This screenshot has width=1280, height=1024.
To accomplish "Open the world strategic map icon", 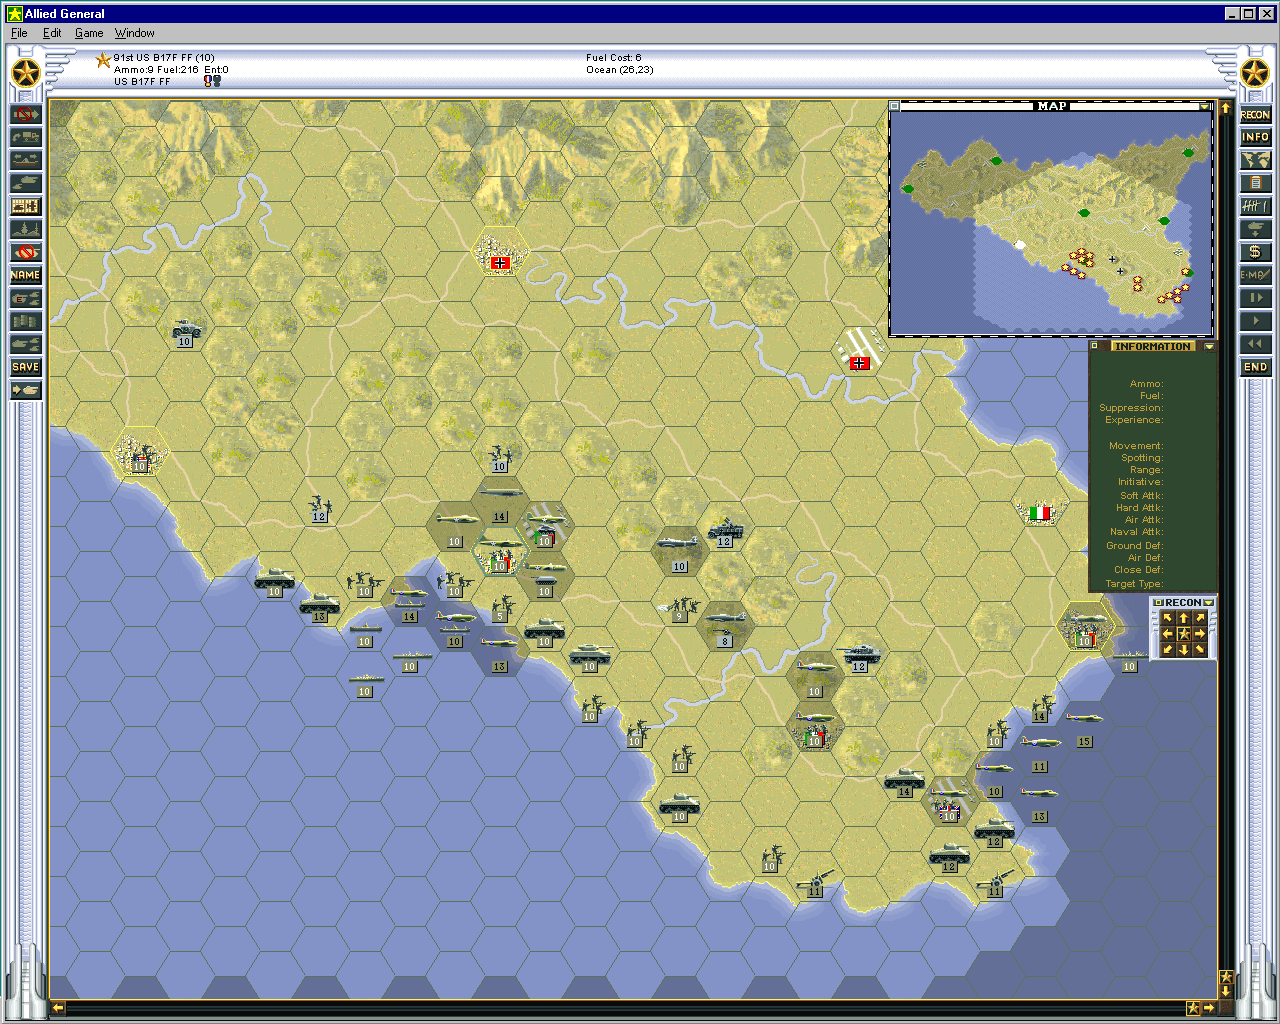I will point(1255,160).
